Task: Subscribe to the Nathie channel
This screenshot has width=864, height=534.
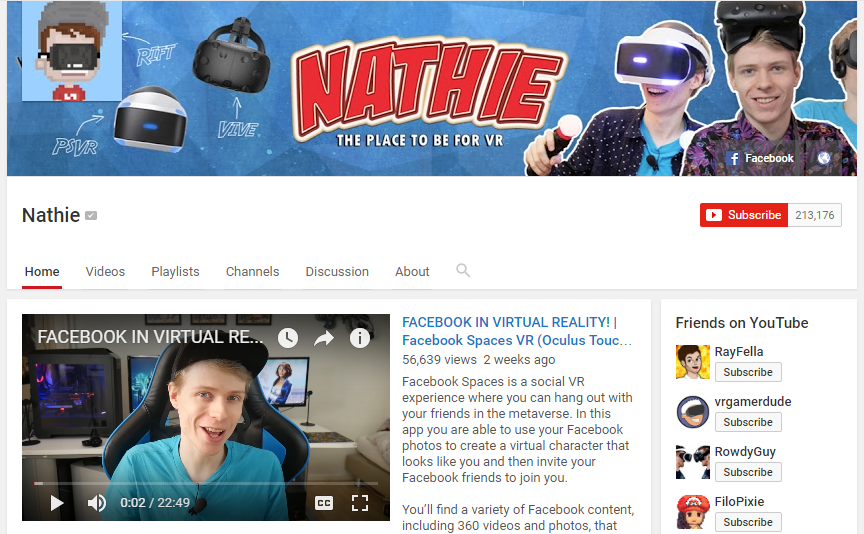Action: point(744,215)
